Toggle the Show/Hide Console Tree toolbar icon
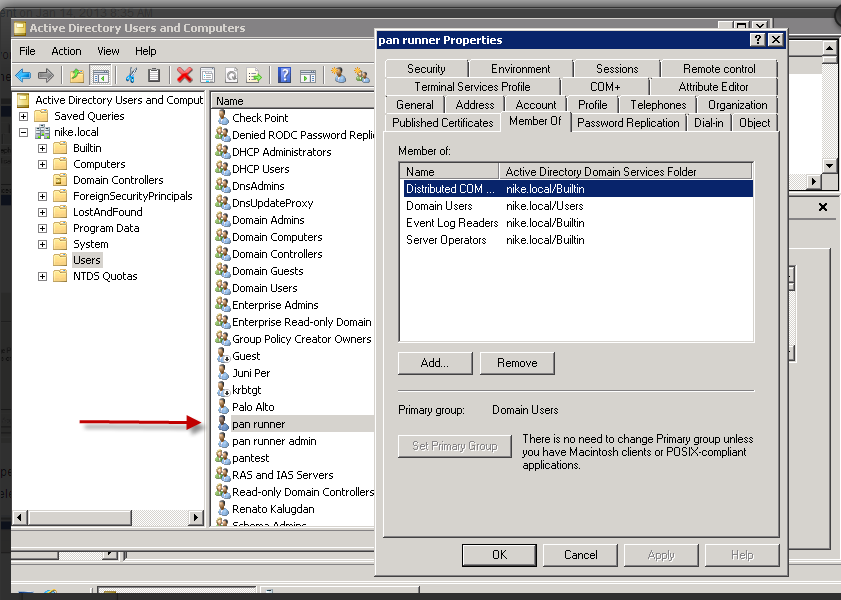The width and height of the screenshot is (841, 600). pos(100,75)
